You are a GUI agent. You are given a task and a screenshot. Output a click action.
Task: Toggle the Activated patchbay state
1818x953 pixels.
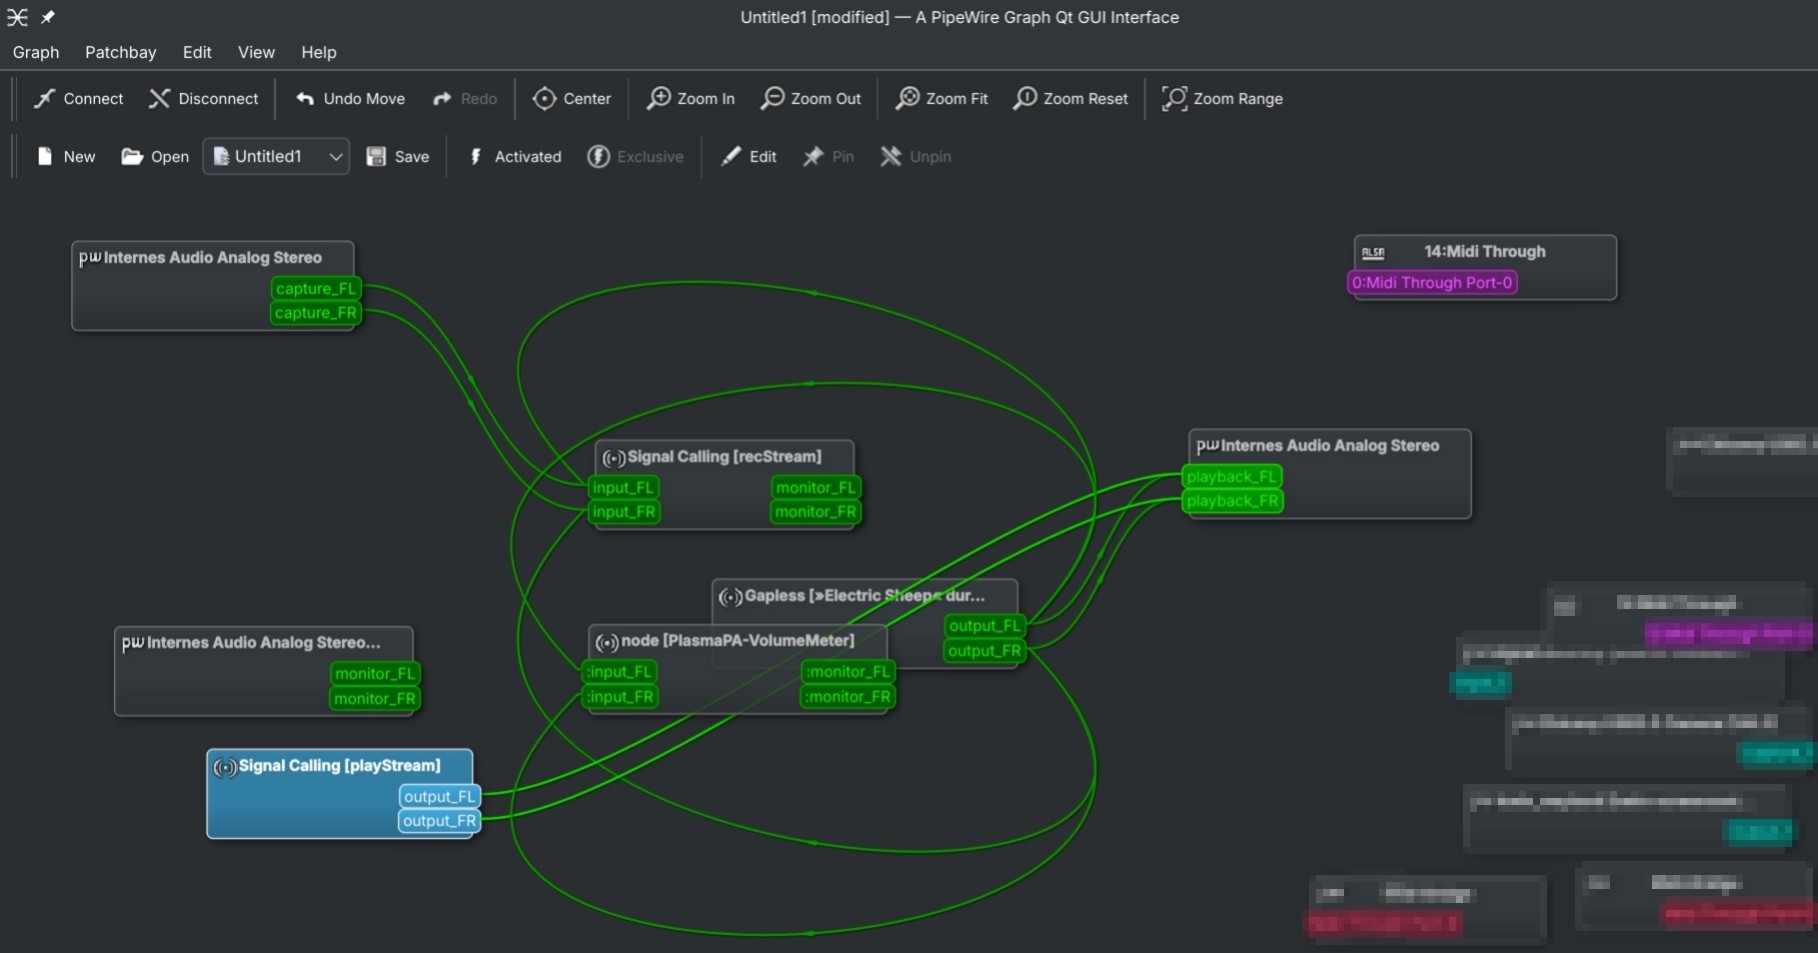click(515, 156)
